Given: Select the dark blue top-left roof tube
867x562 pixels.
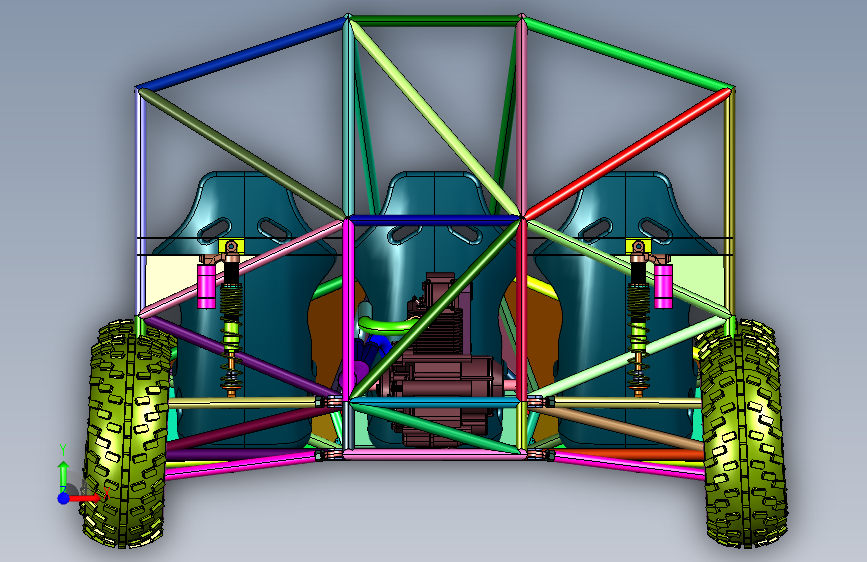Looking at the screenshot, I should click(242, 53).
